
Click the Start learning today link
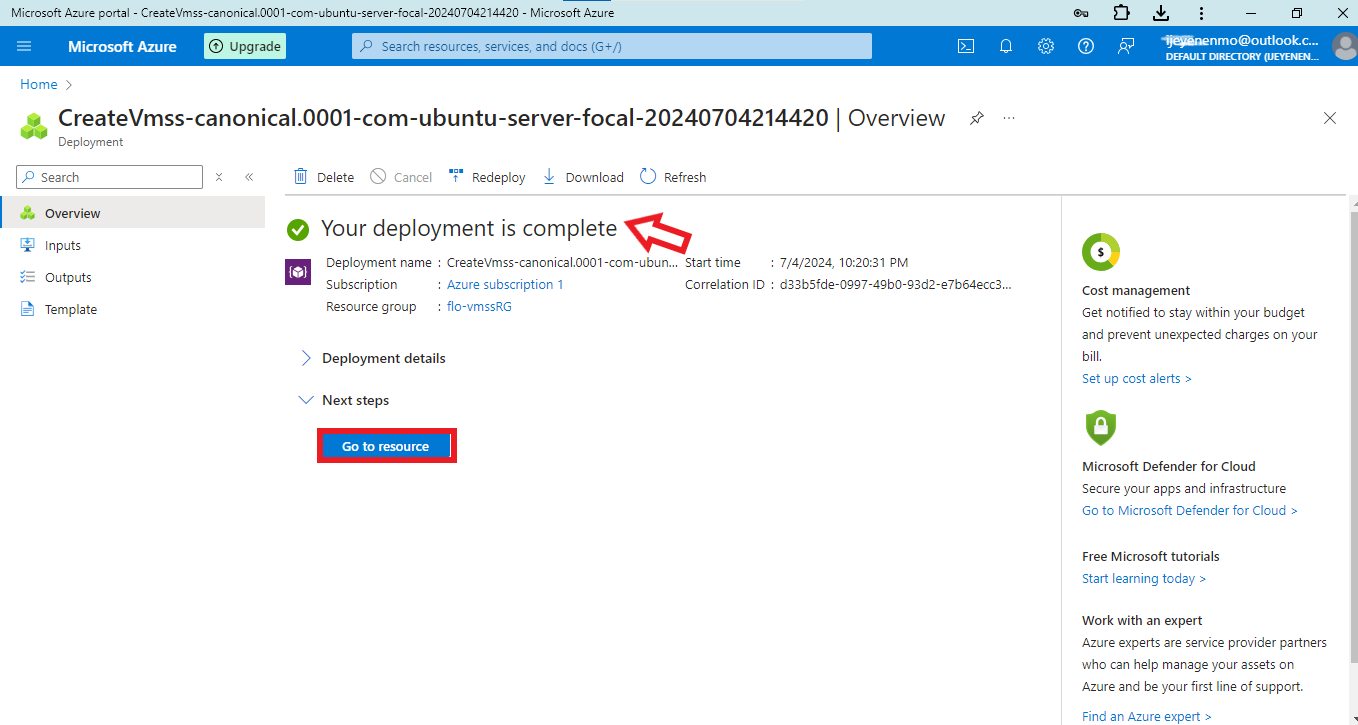pyautogui.click(x=1144, y=578)
